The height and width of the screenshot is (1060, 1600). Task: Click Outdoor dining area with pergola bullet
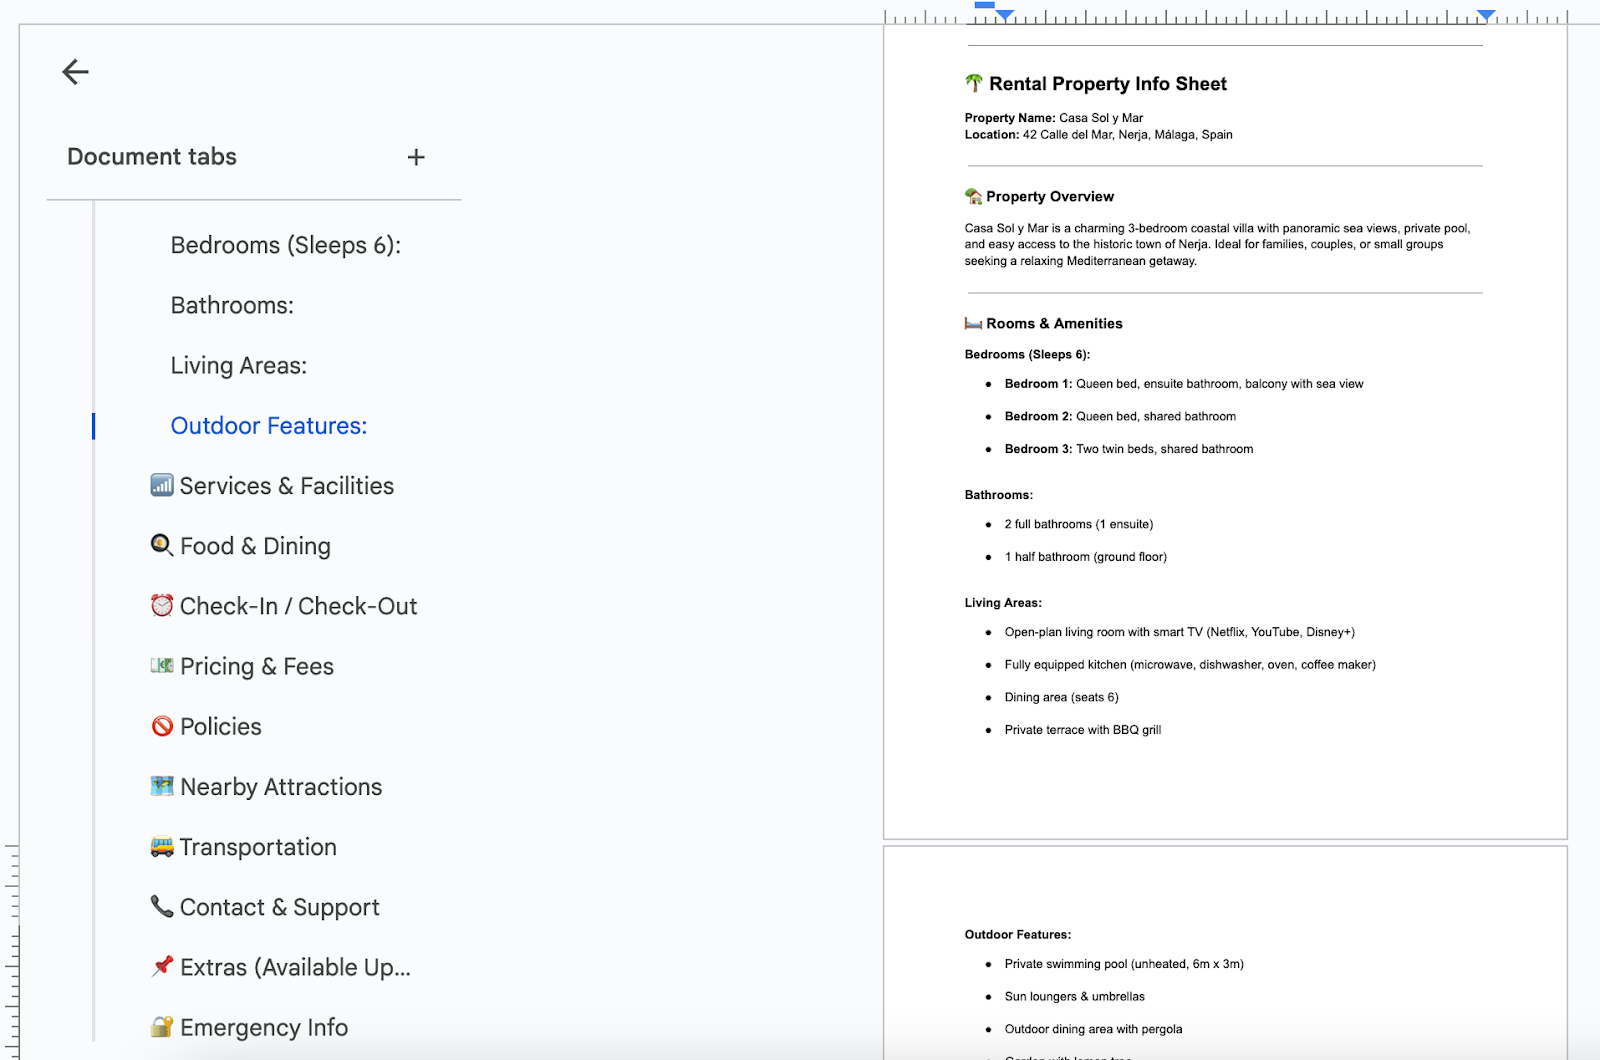1093,1029
